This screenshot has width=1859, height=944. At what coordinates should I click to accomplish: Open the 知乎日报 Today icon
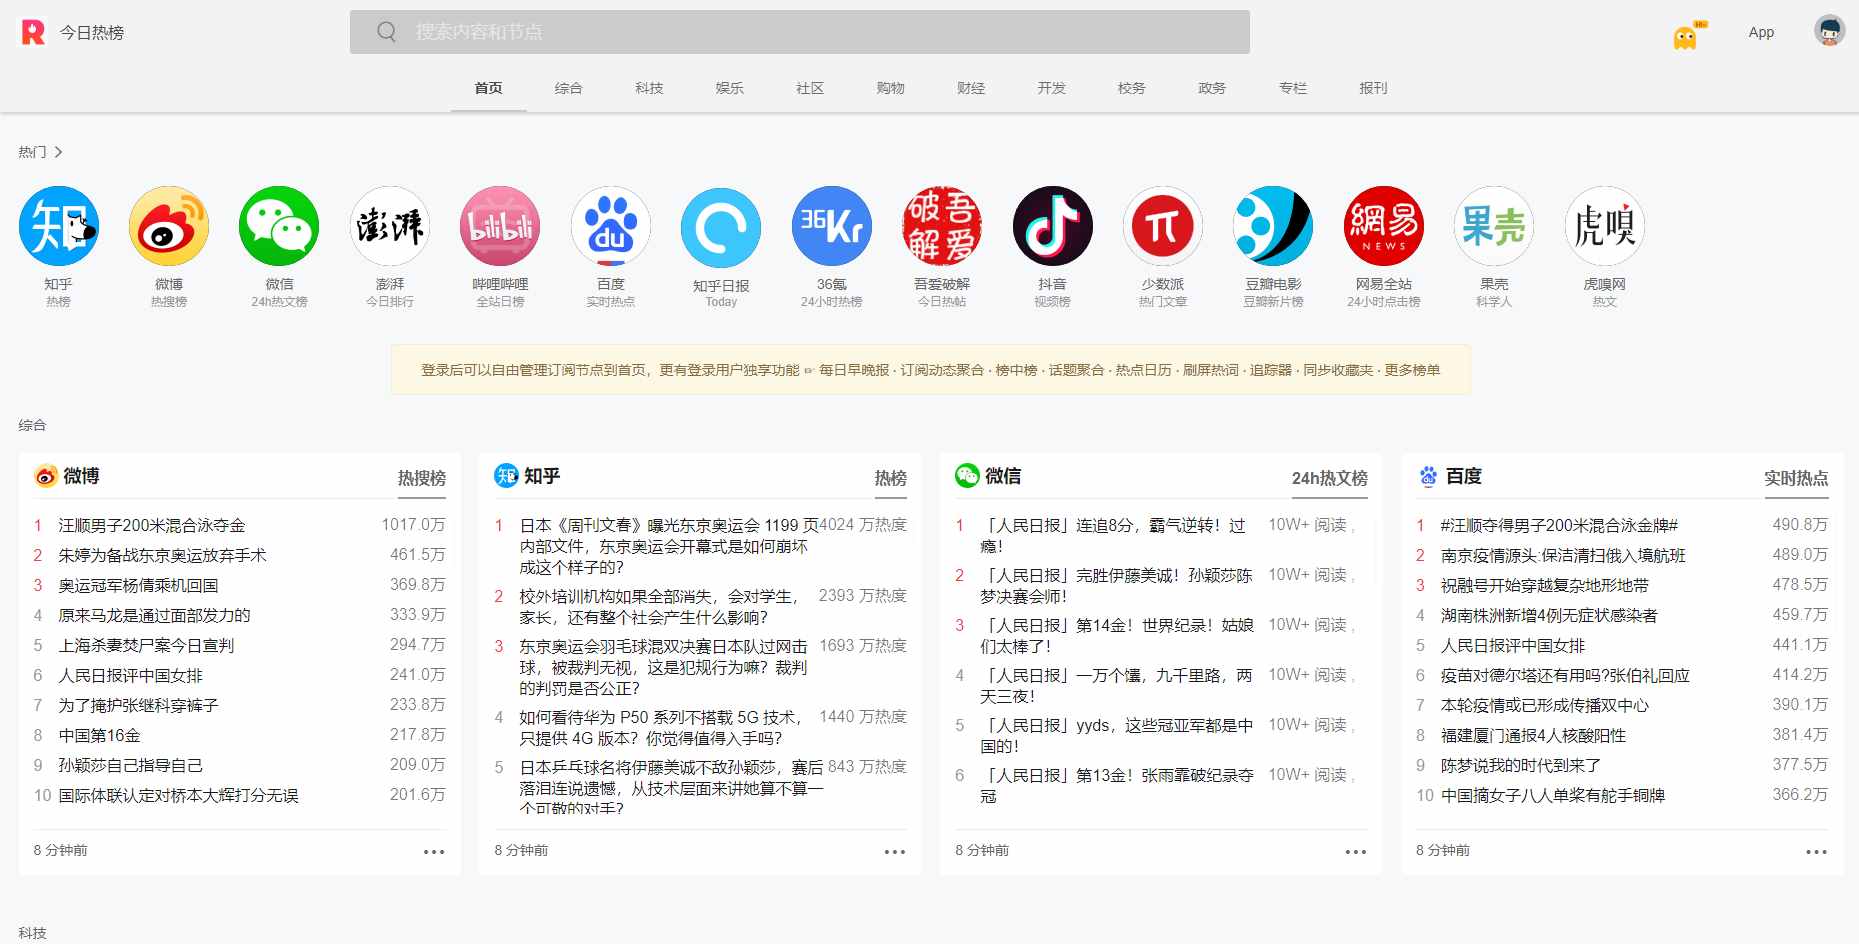[x=721, y=228]
